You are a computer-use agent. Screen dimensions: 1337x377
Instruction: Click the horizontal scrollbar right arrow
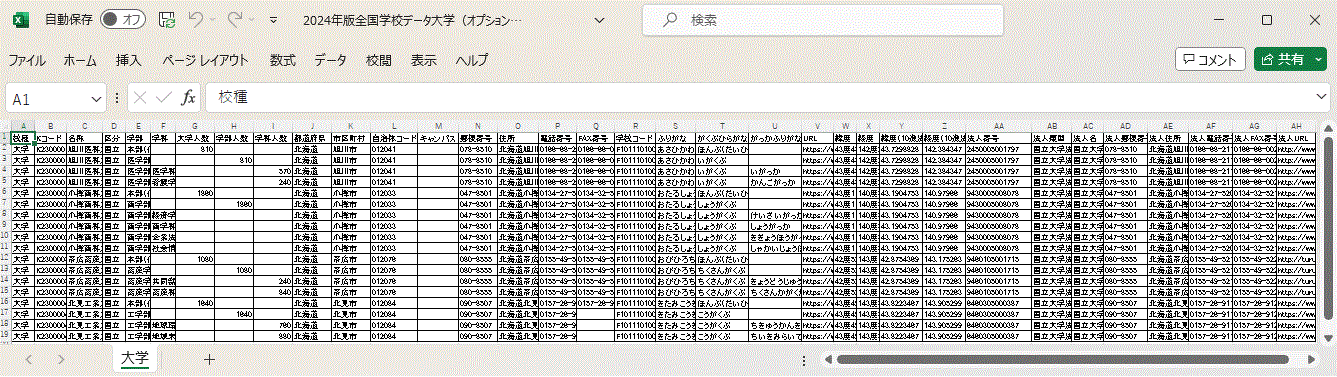click(x=1312, y=358)
